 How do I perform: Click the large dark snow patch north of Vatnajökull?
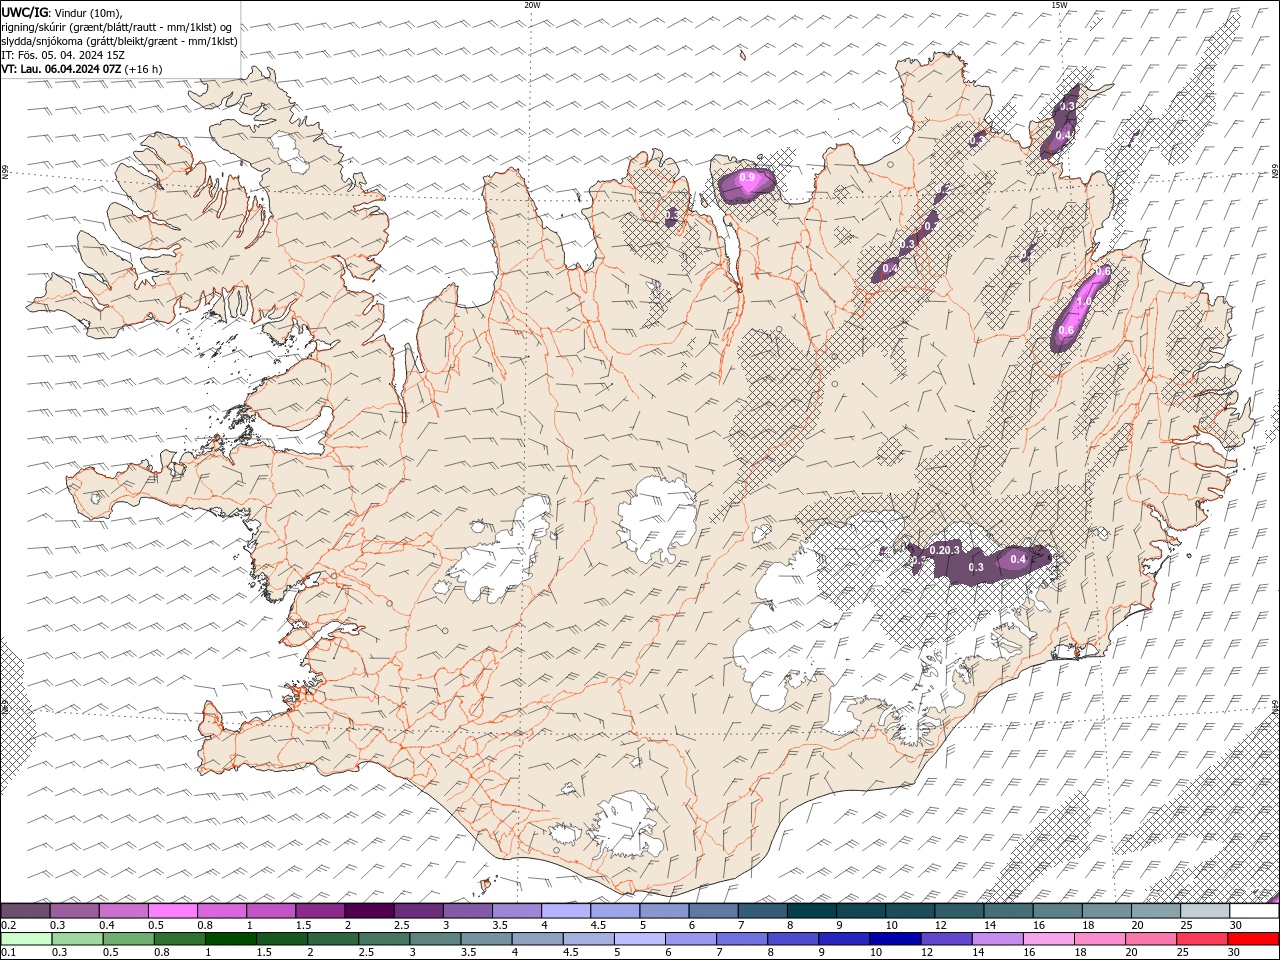(980, 562)
